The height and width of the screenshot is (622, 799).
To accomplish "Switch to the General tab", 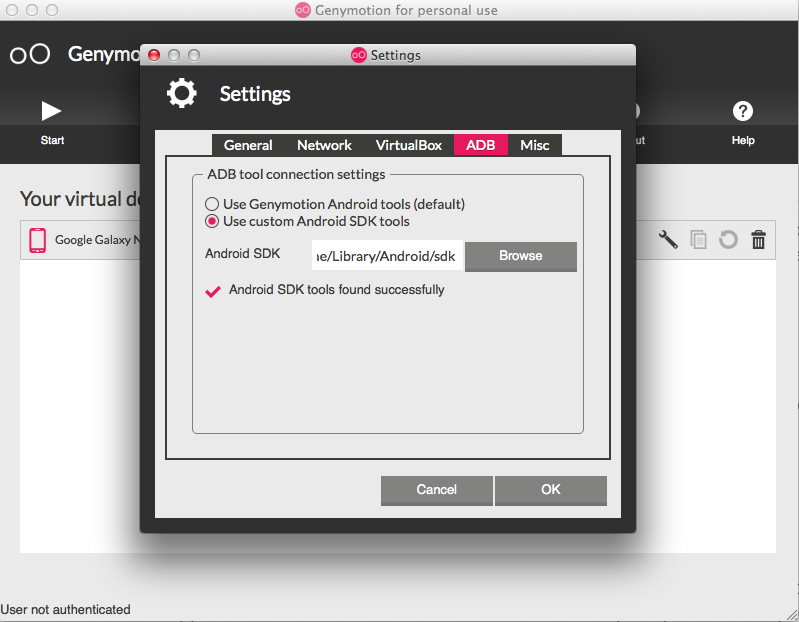I will click(248, 145).
